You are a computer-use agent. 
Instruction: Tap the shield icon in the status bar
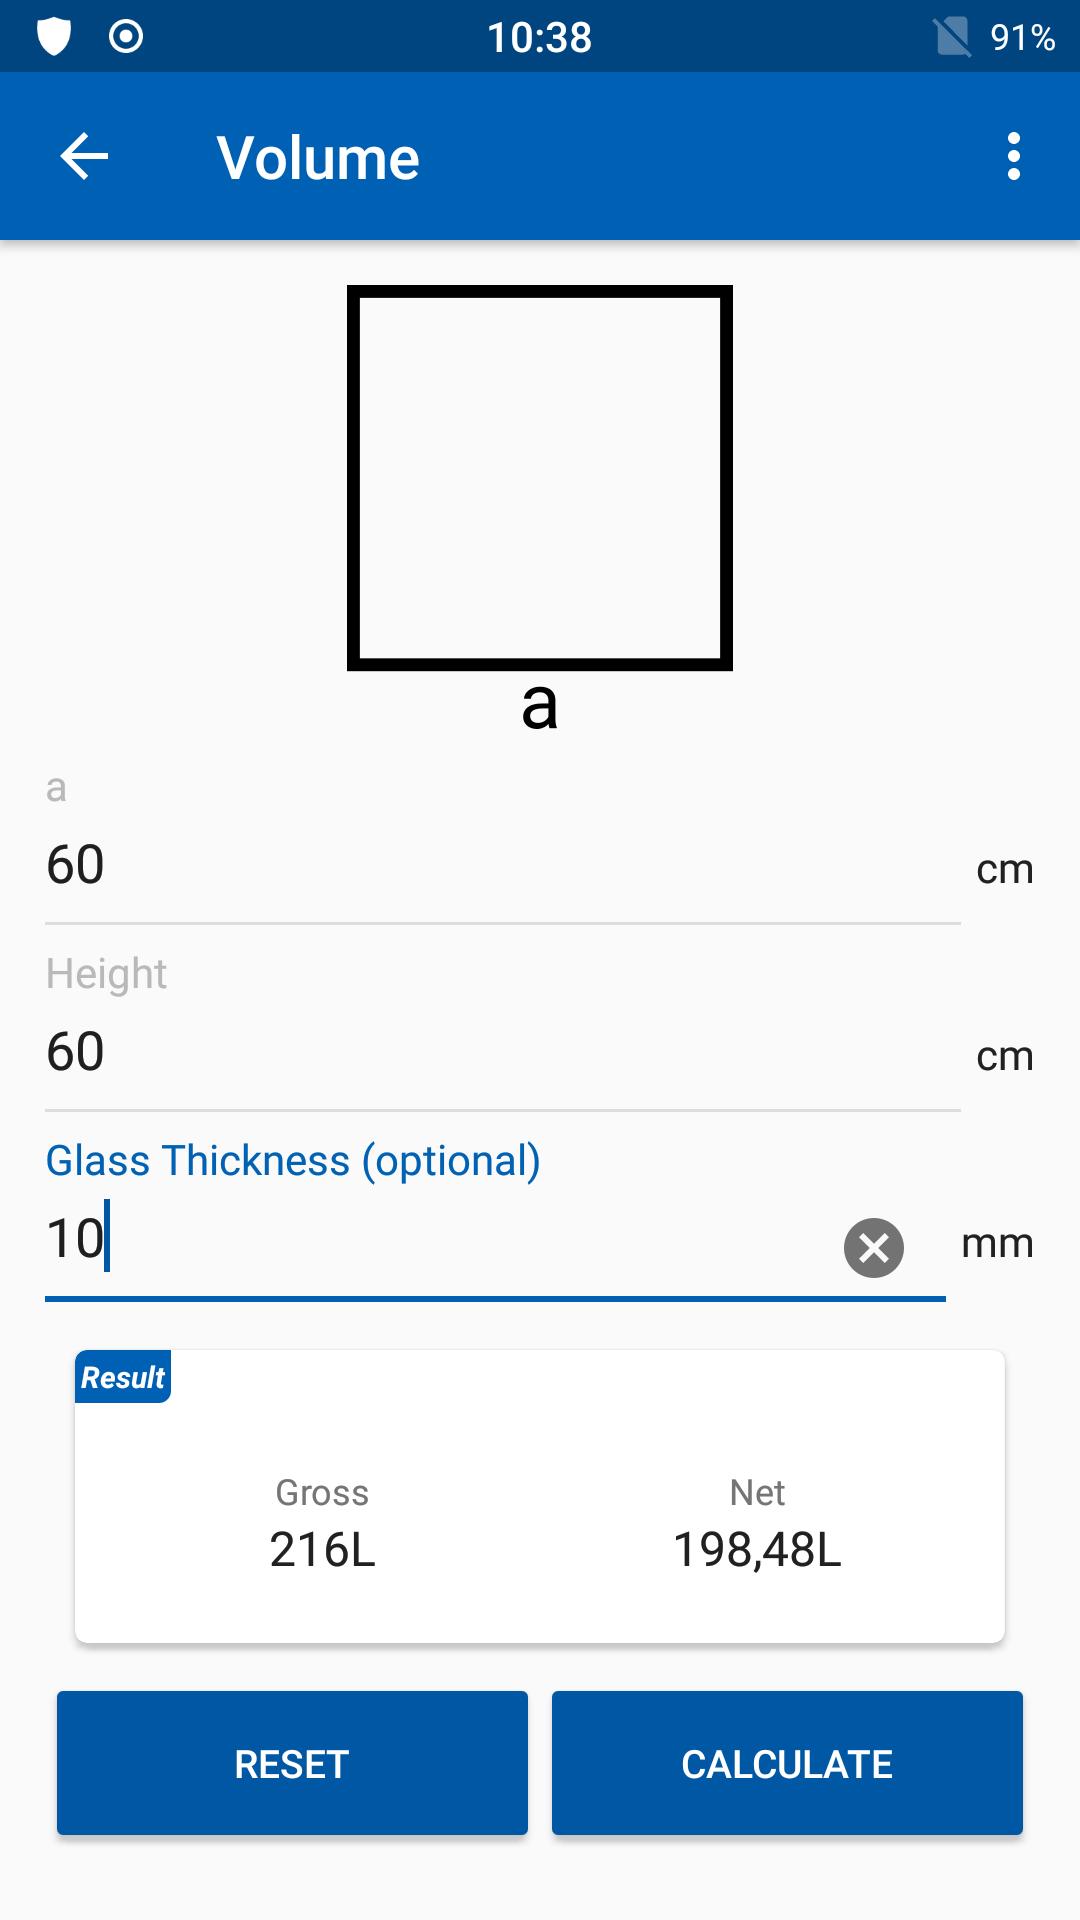click(55, 36)
